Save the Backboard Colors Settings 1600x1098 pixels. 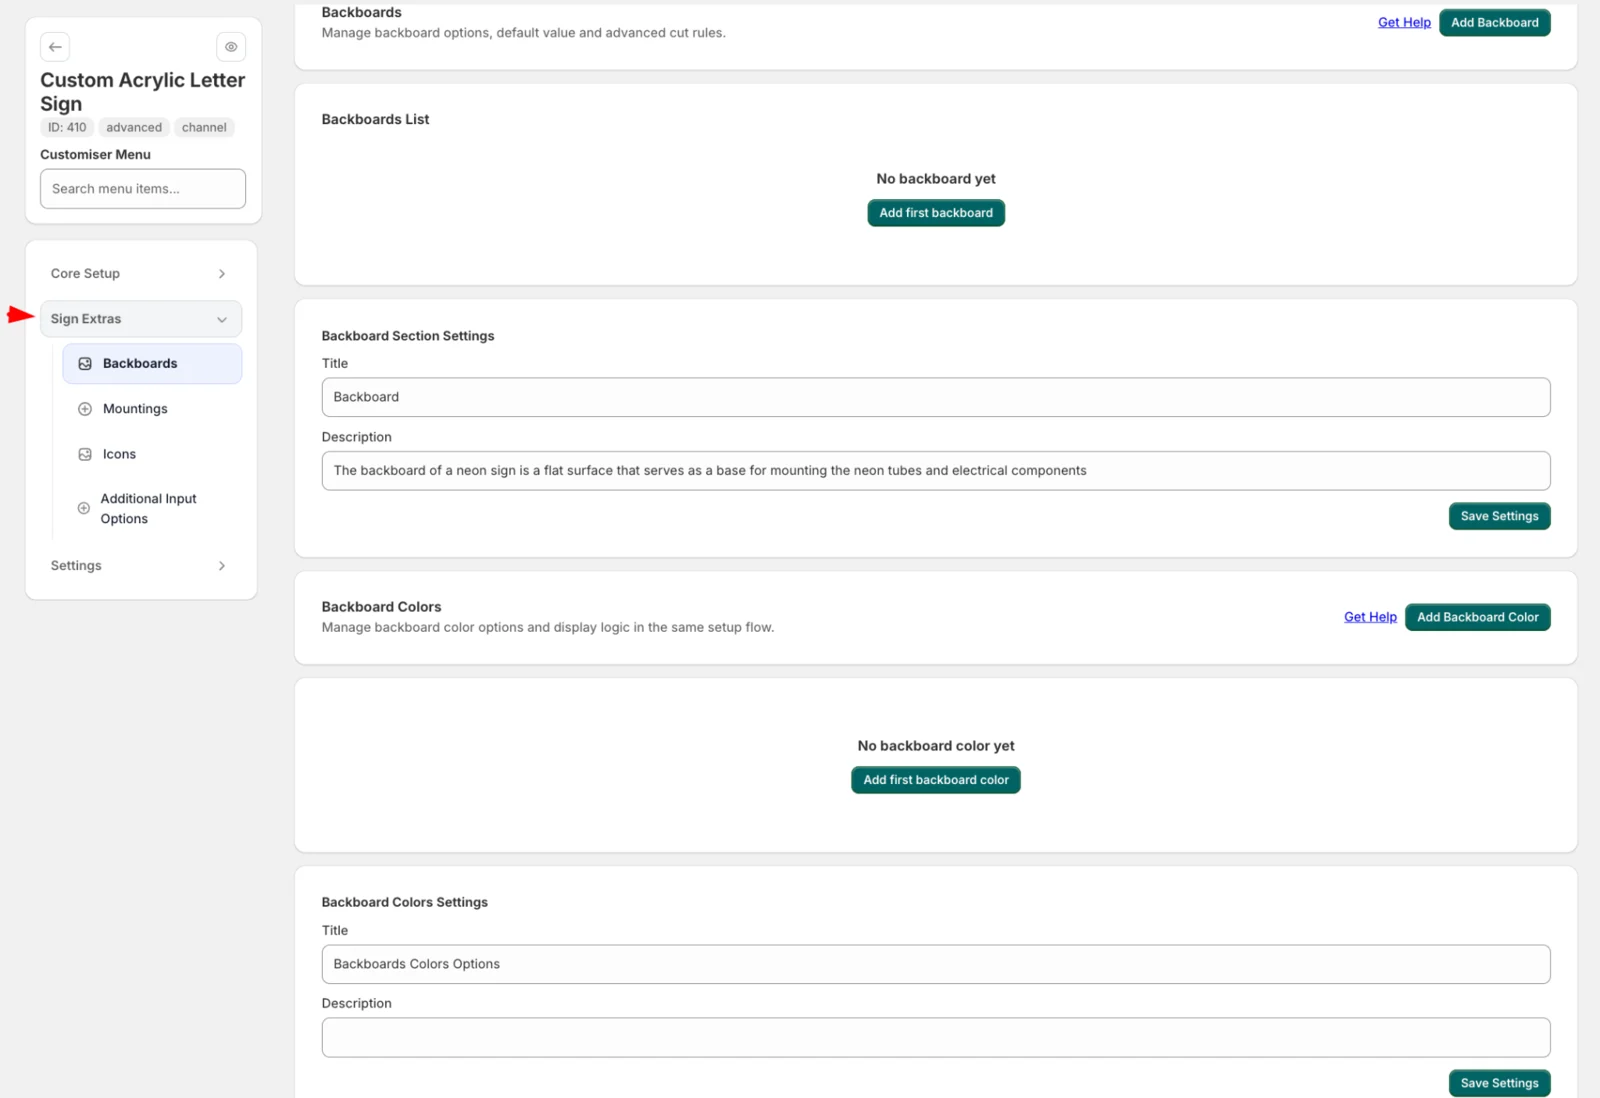(1499, 1083)
